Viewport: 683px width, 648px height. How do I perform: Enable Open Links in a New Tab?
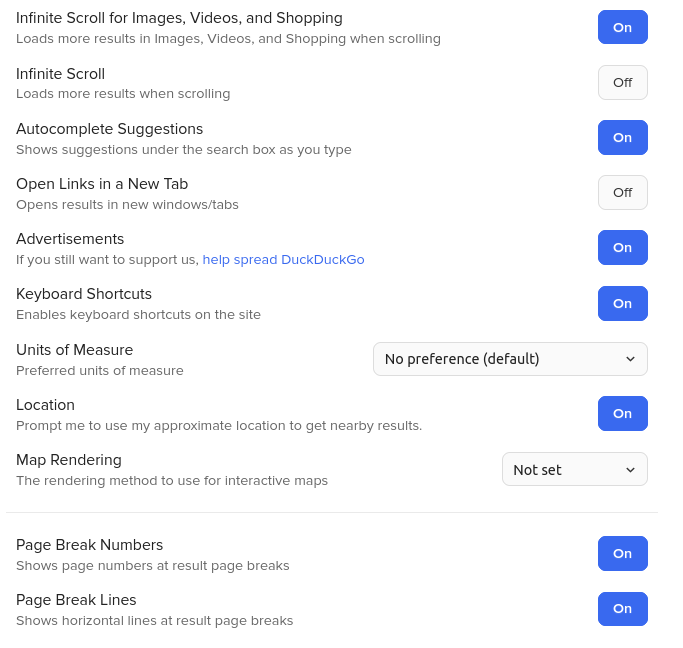coord(622,192)
